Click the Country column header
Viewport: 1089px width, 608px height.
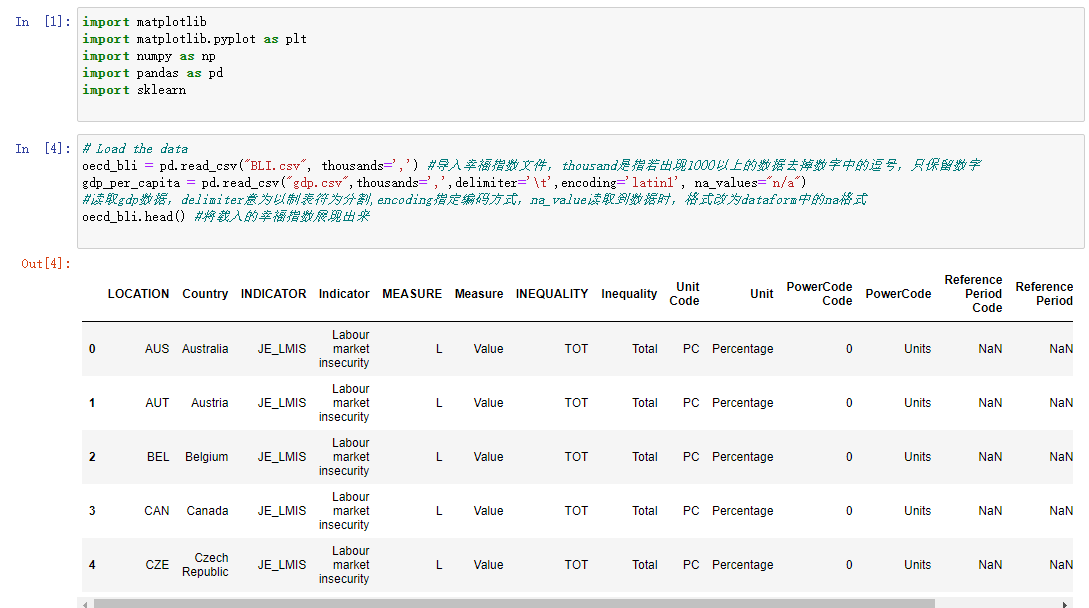[205, 294]
